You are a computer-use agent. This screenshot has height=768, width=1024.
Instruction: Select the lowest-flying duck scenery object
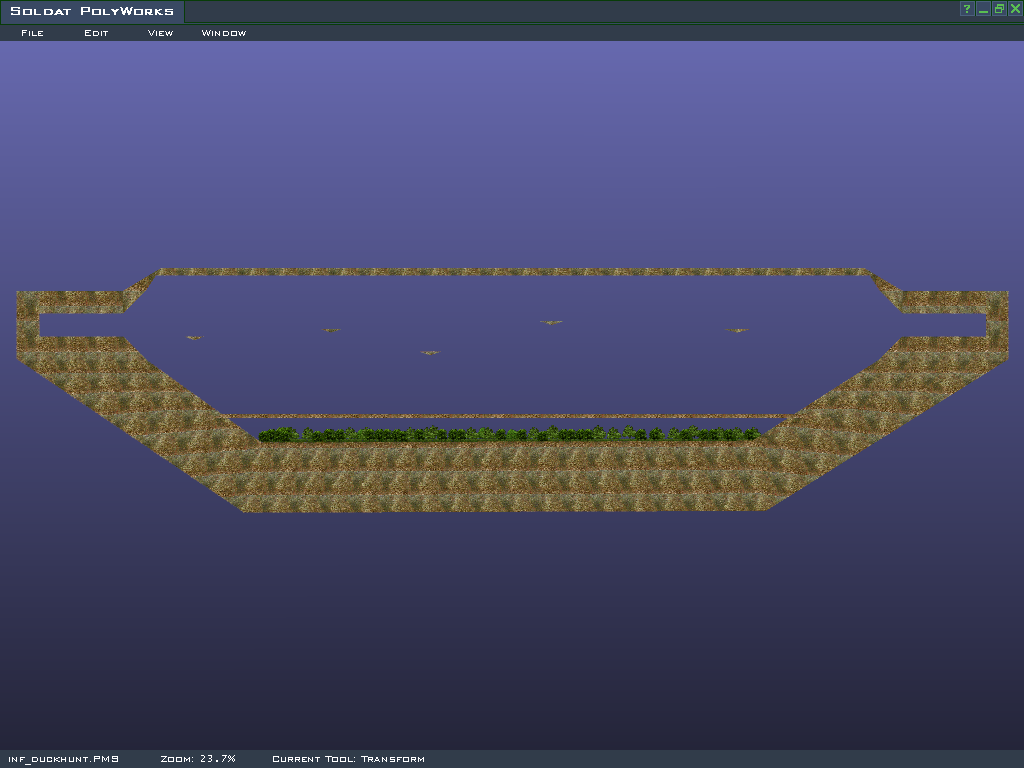(x=430, y=352)
